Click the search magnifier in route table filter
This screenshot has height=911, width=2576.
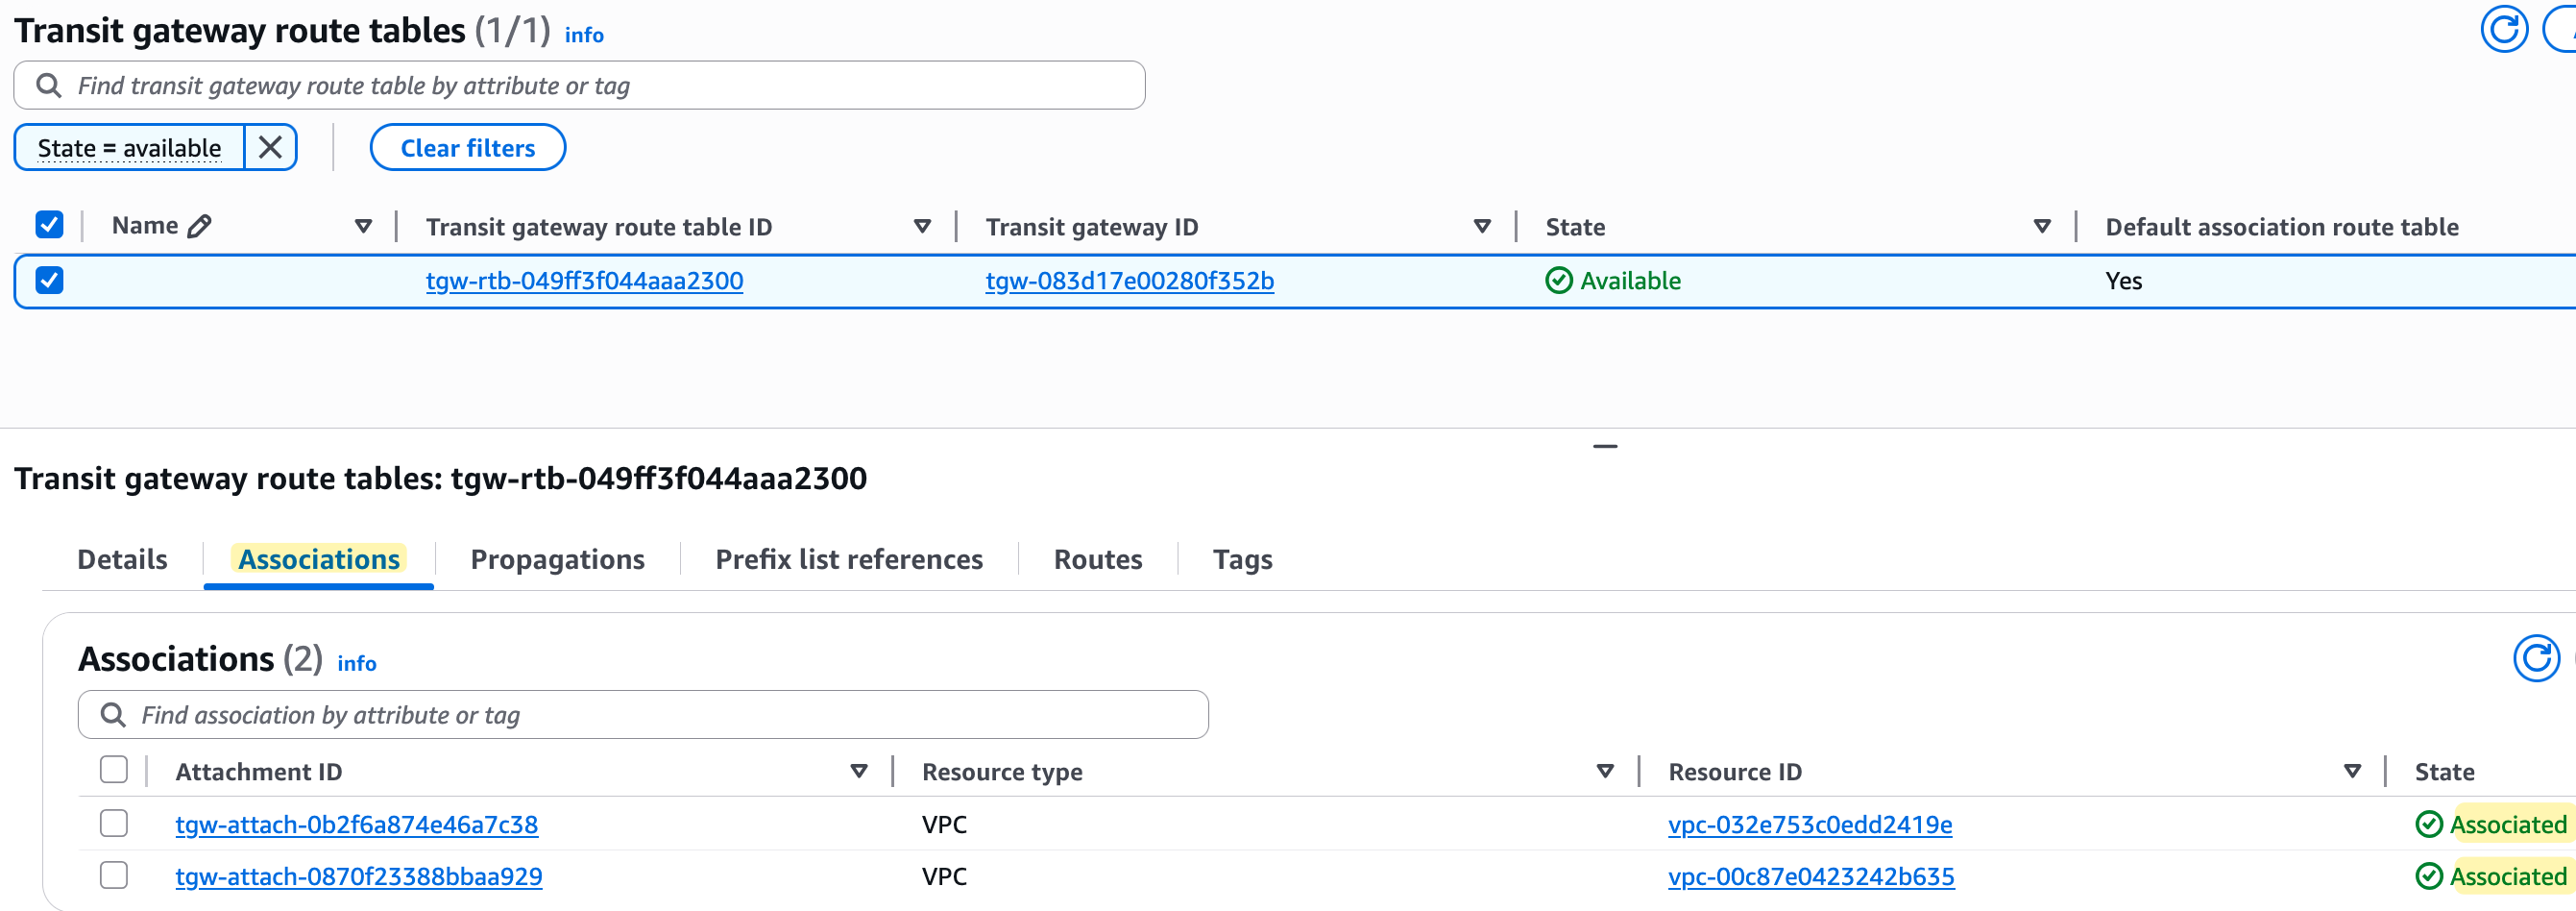[48, 84]
